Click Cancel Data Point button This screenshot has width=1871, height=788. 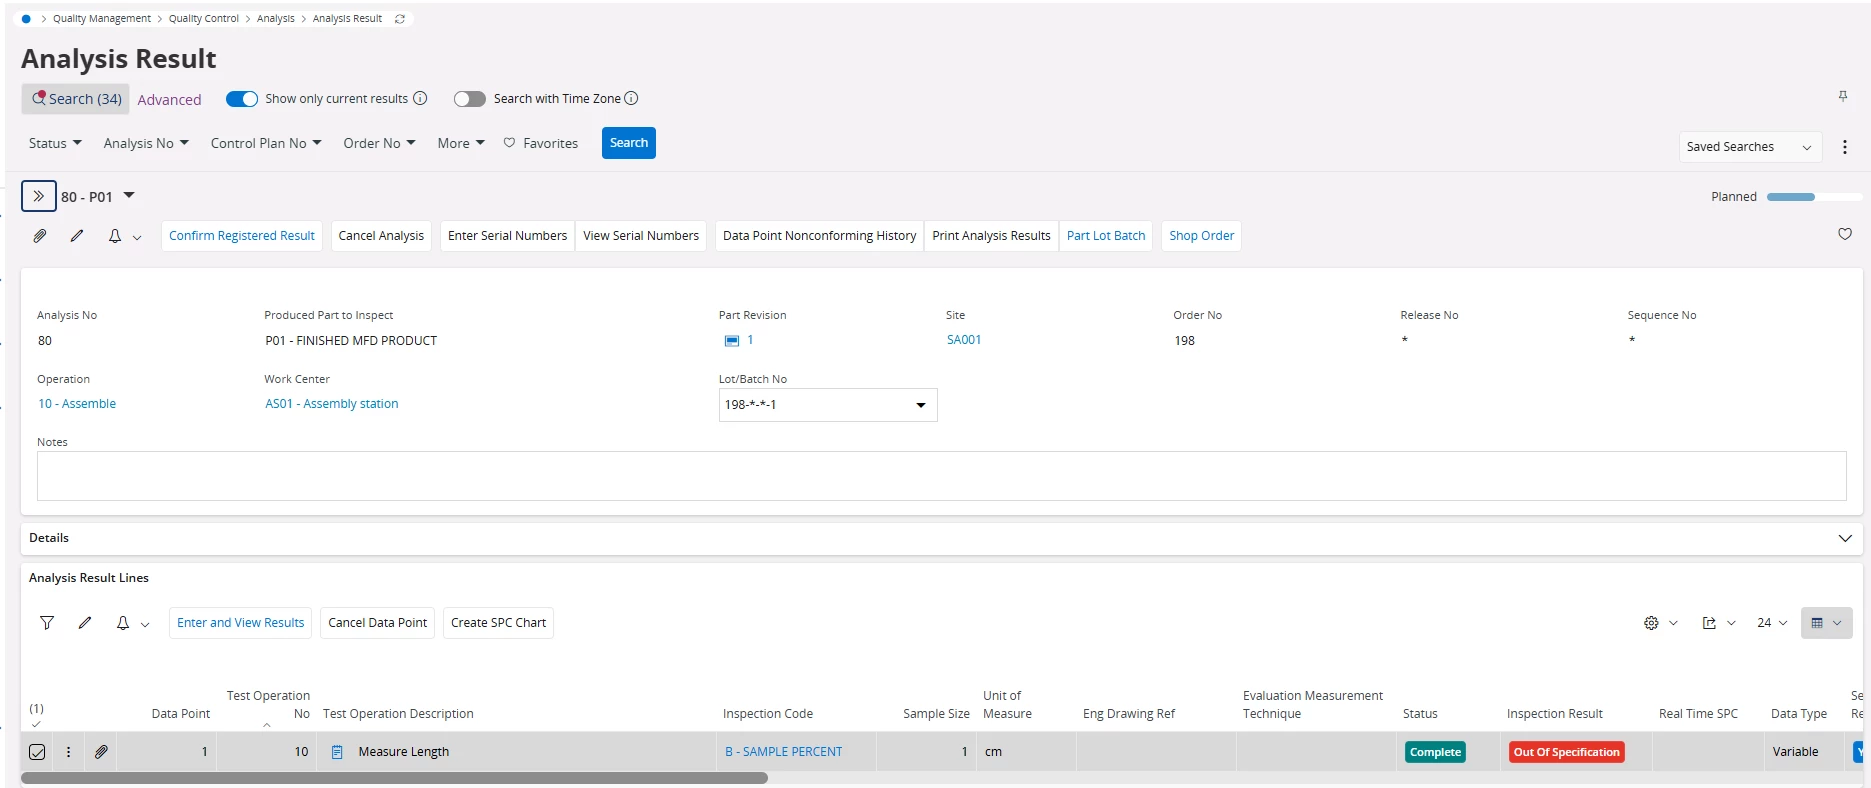click(x=377, y=623)
